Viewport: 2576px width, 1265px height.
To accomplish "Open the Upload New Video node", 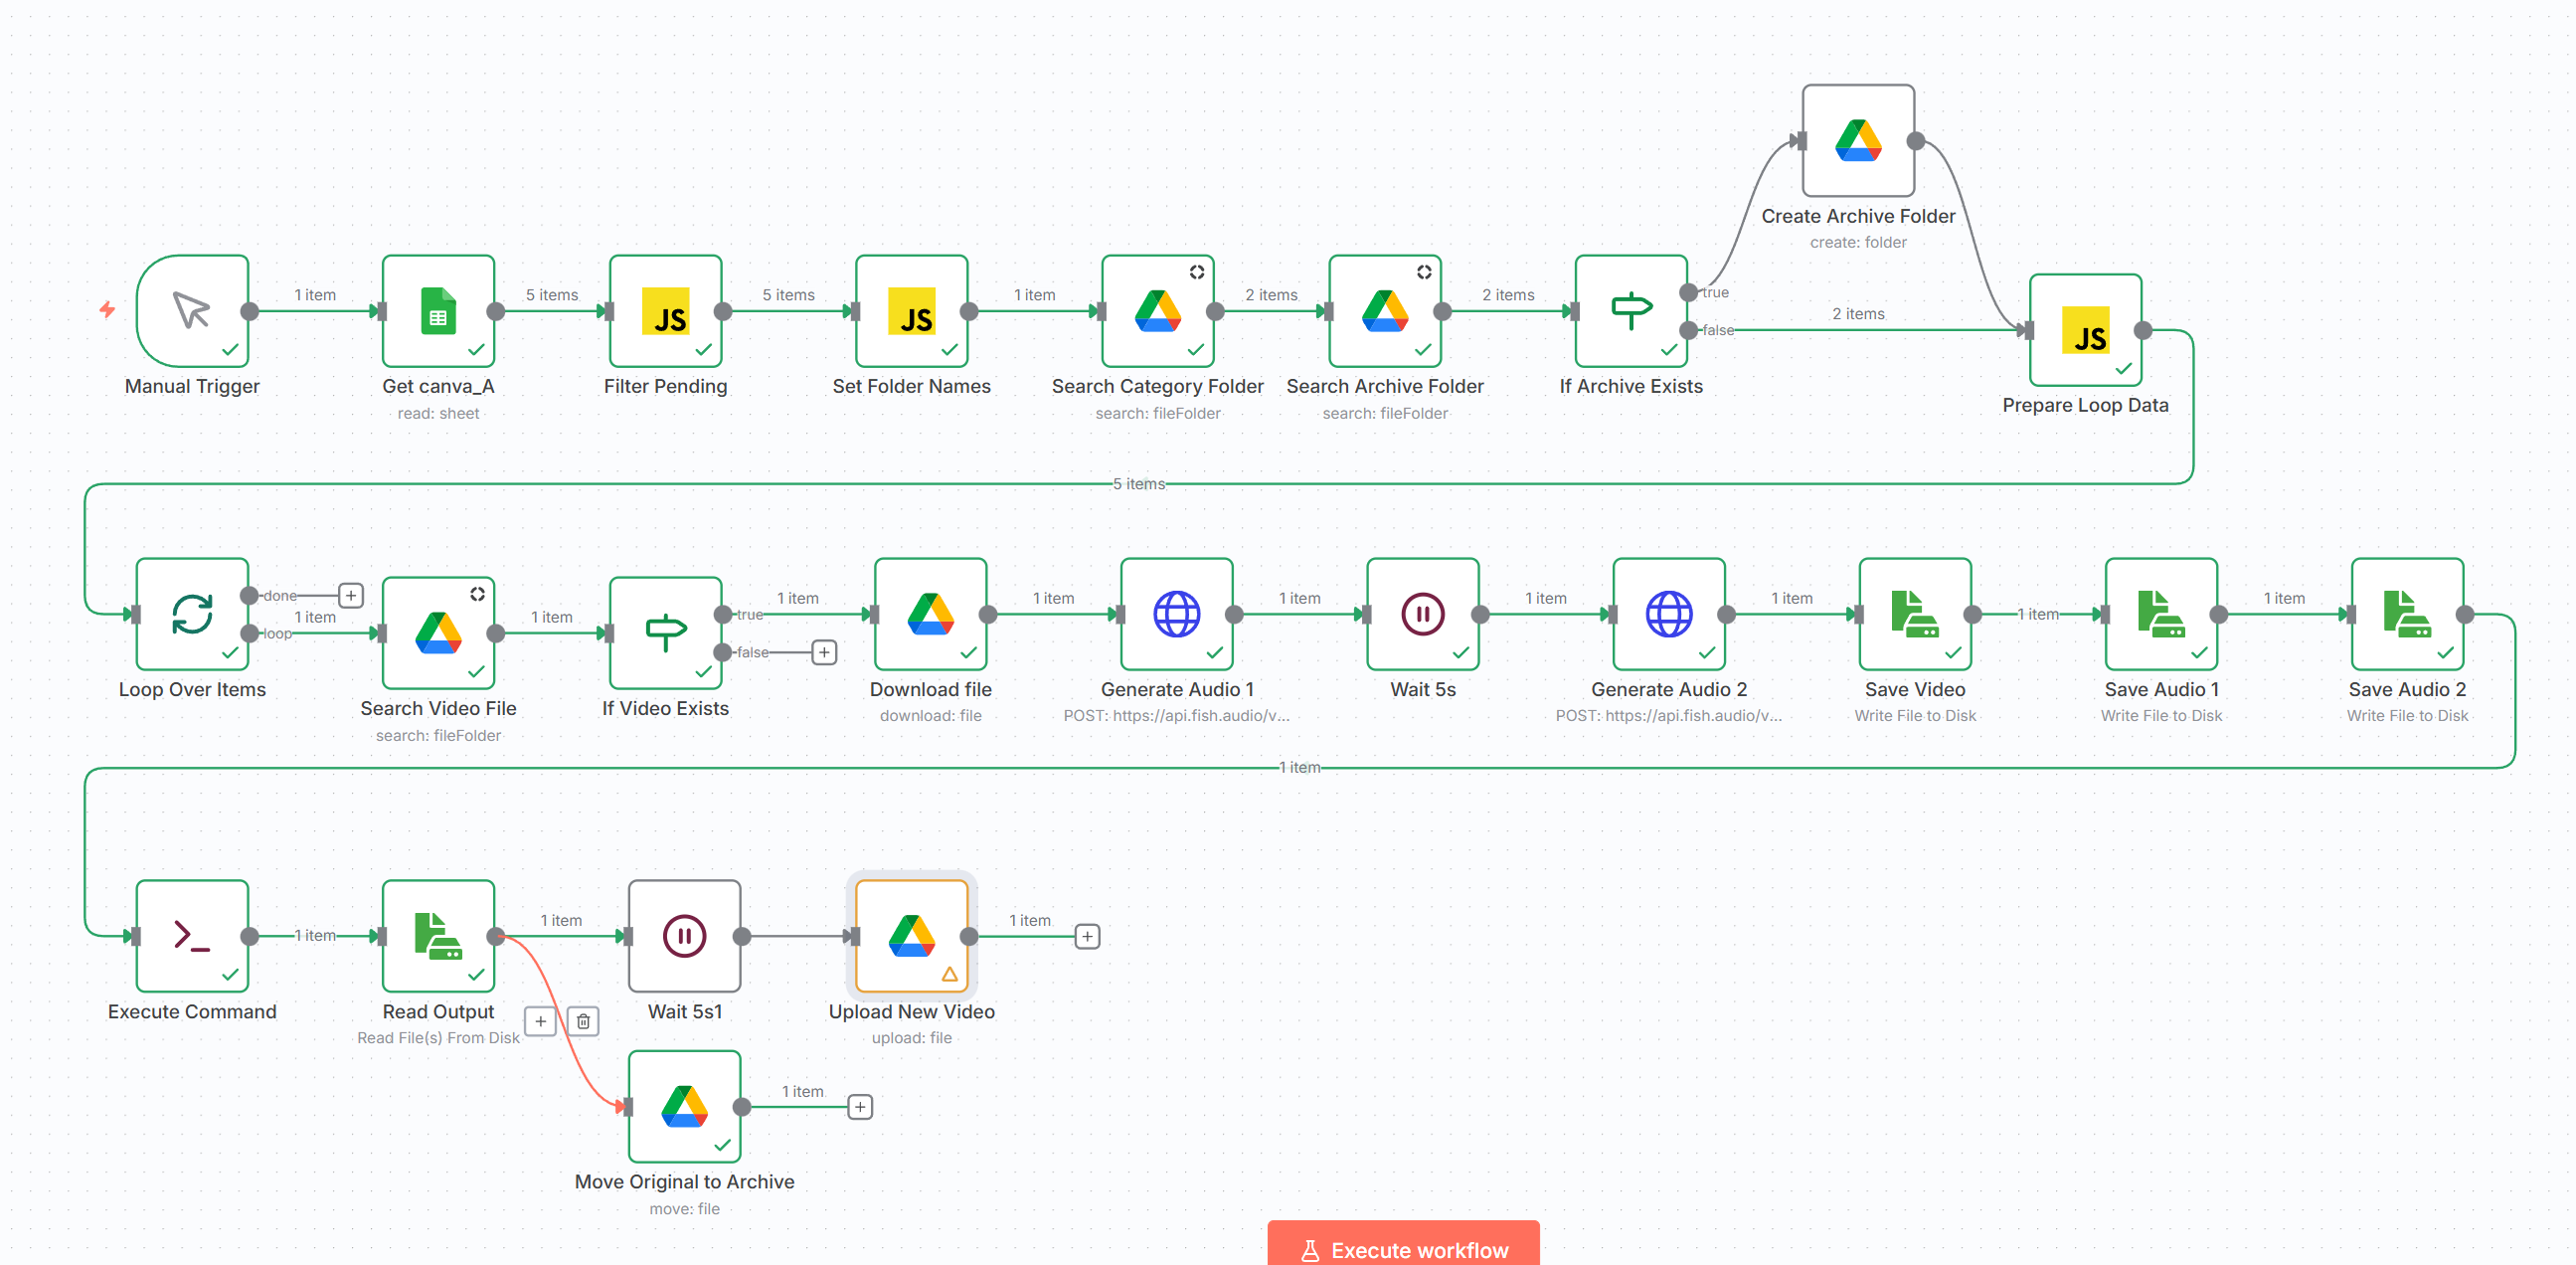I will point(912,935).
